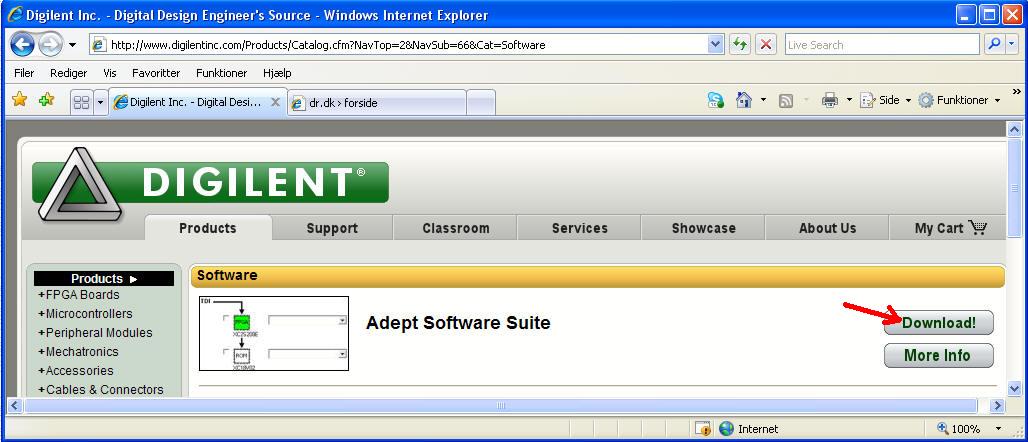Viewport: 1028px width, 442px height.
Task: Select the Classroom navigation tab
Action: tap(456, 228)
